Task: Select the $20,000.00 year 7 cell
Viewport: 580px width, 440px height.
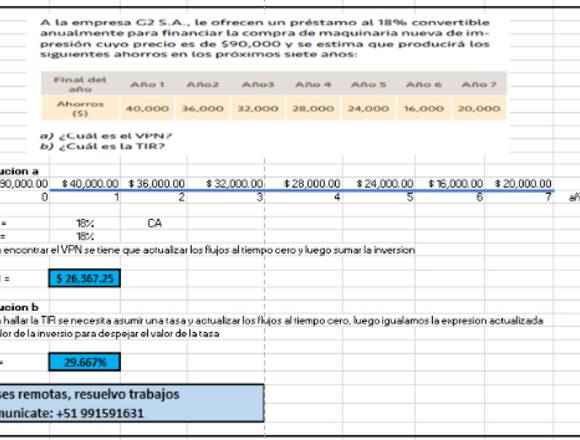Action: tap(519, 183)
